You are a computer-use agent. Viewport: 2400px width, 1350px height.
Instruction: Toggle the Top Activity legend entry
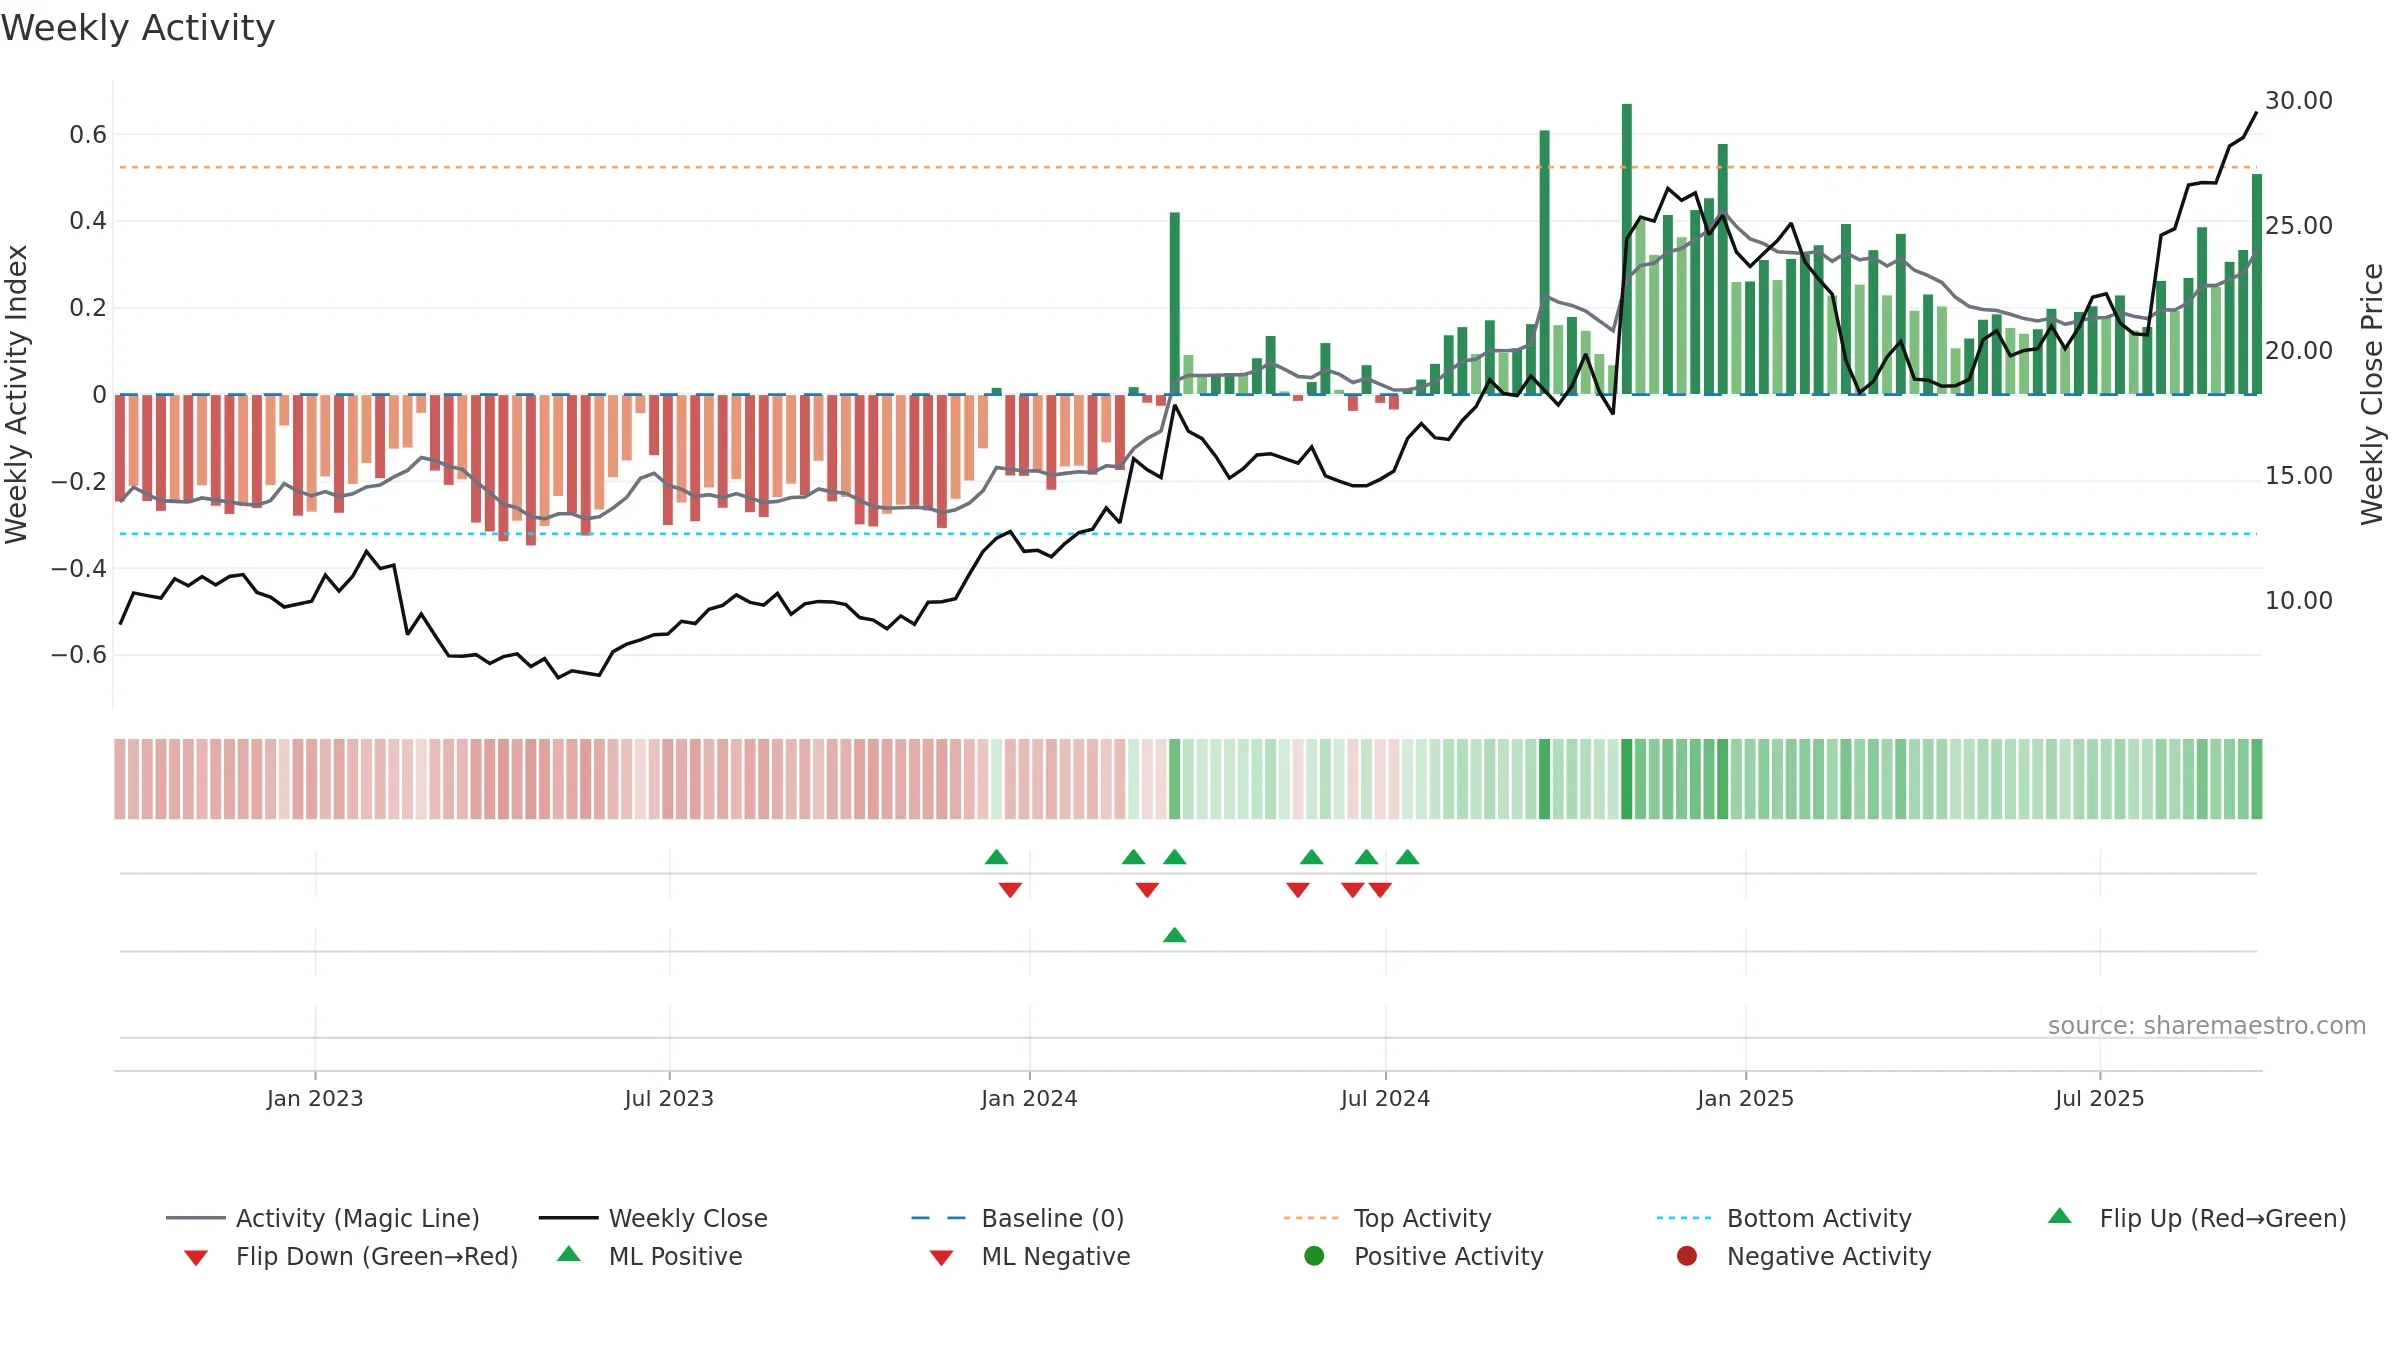tap(1387, 1218)
